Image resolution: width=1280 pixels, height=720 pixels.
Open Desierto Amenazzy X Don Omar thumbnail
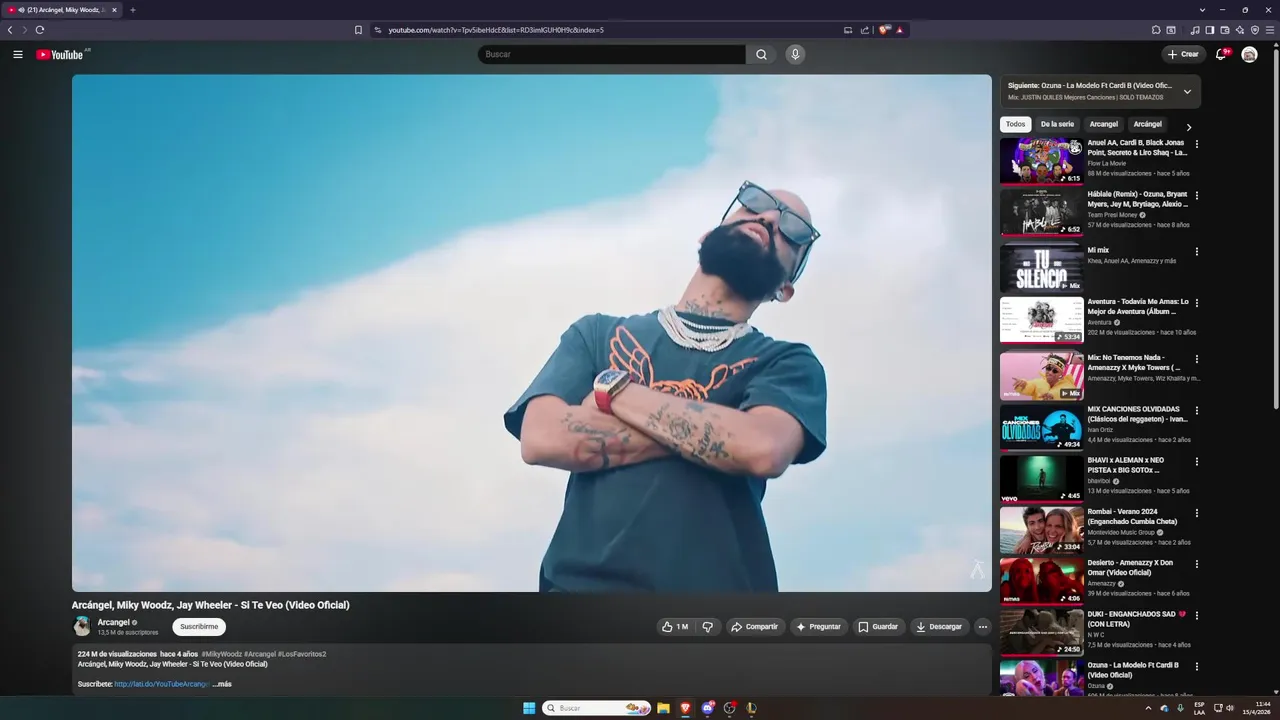pos(1041,581)
